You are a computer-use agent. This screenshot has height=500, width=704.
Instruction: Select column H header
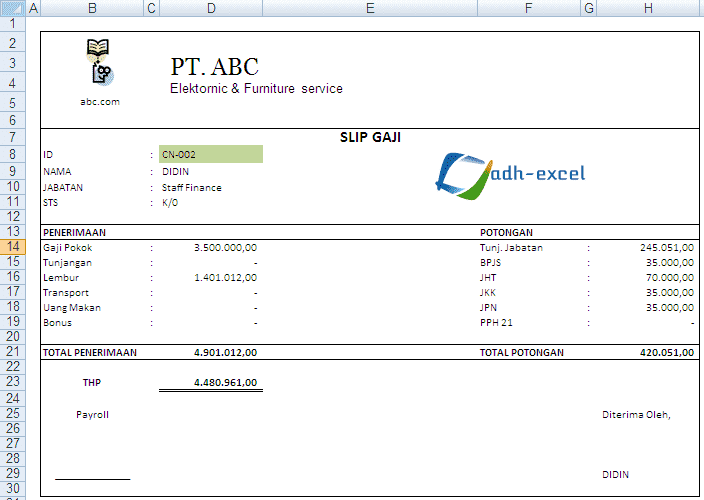pos(648,8)
